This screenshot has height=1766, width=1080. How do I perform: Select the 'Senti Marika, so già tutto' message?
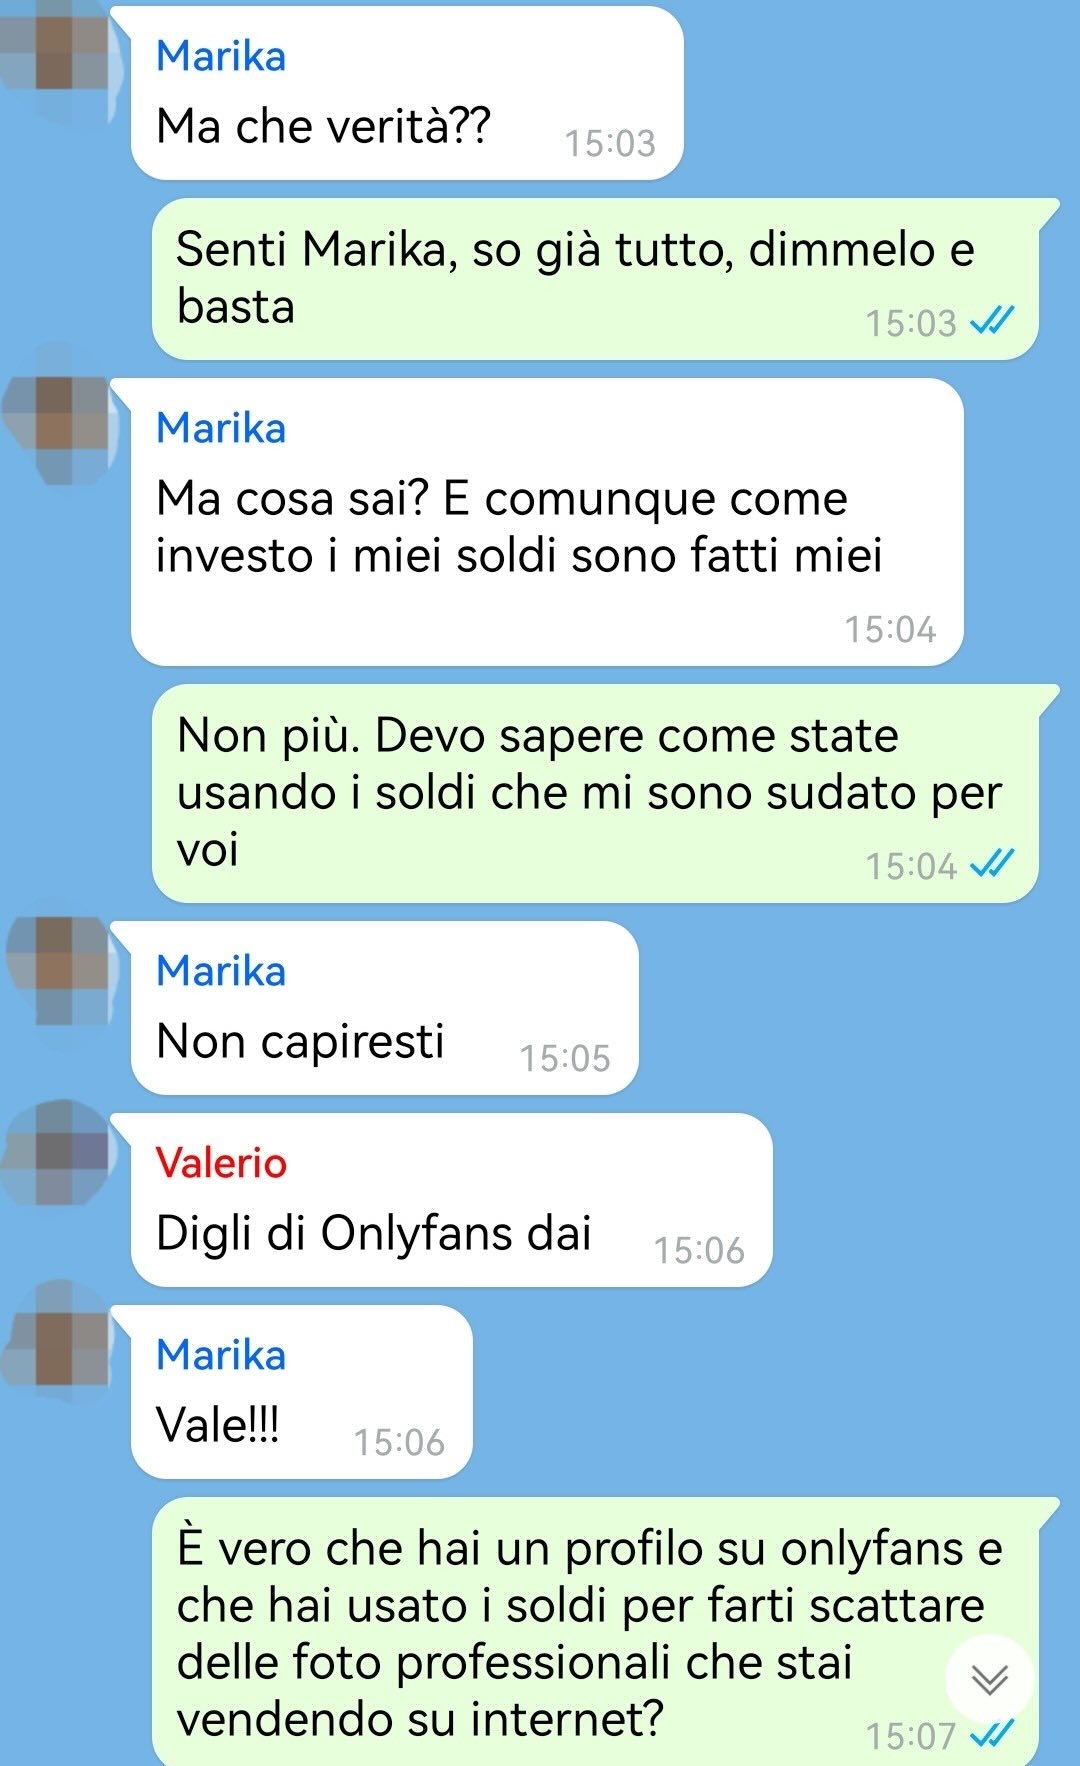(595, 279)
